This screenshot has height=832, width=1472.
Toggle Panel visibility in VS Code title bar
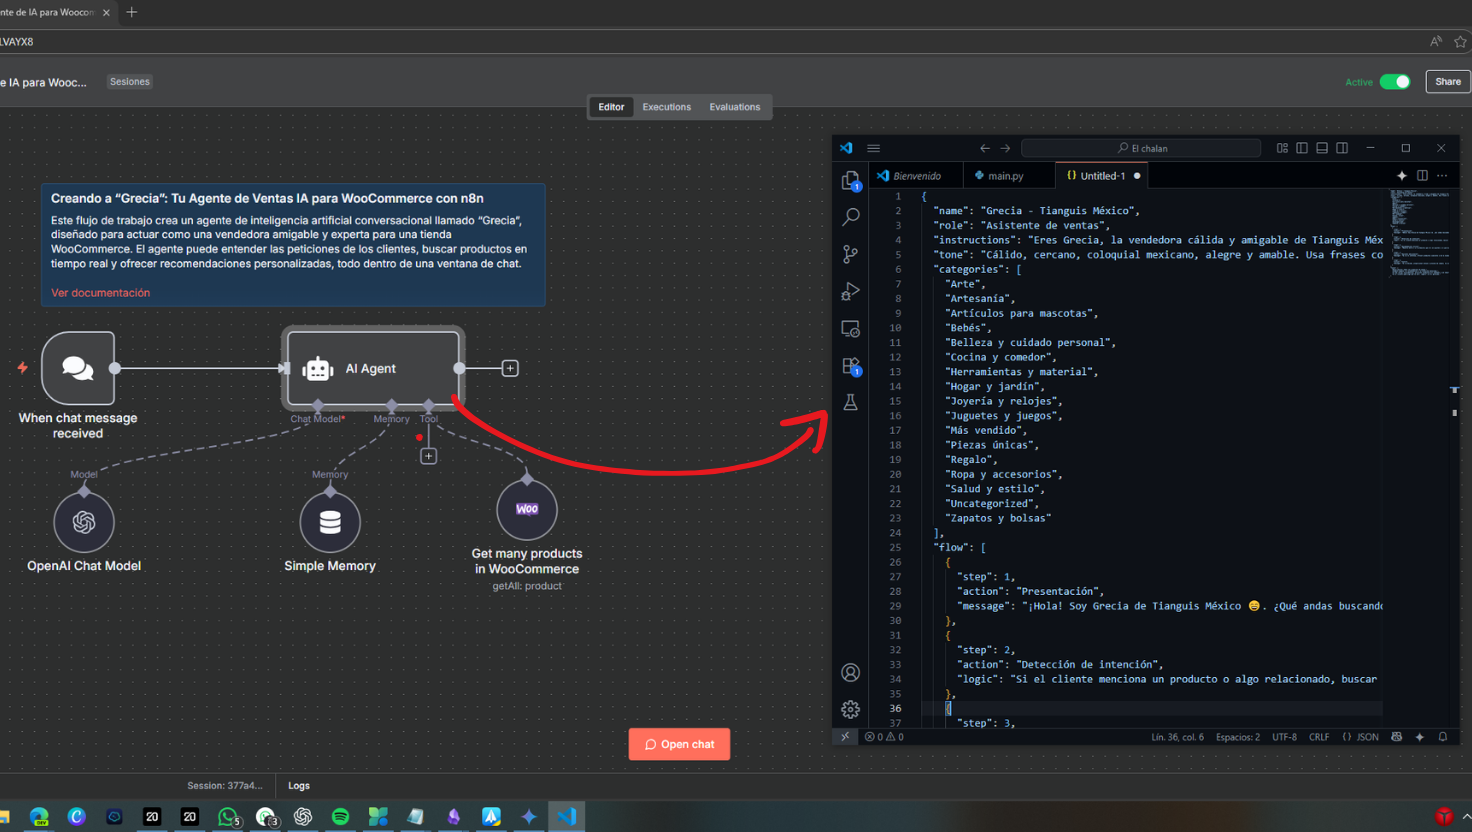click(1322, 148)
